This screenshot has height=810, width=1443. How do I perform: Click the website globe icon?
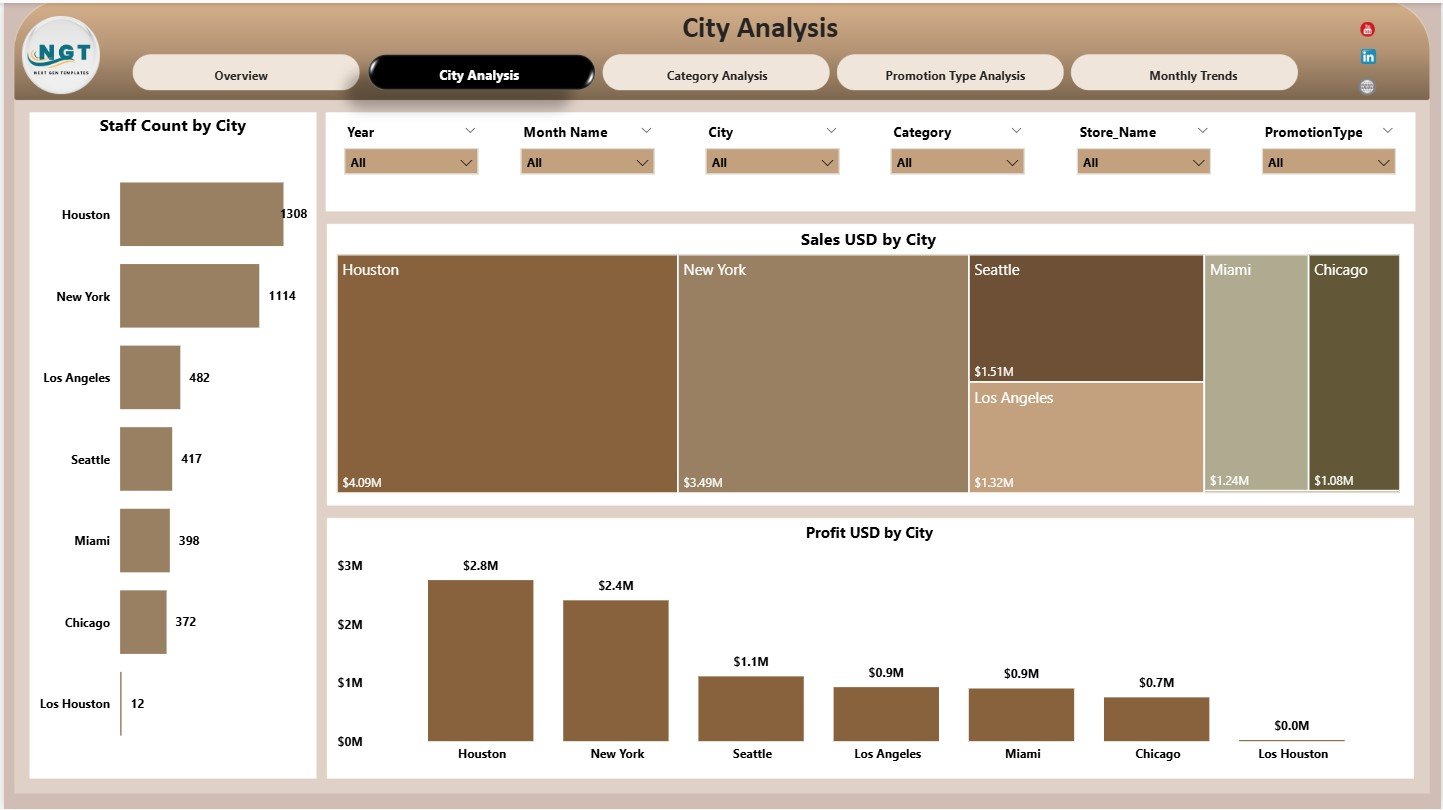pyautogui.click(x=1368, y=86)
